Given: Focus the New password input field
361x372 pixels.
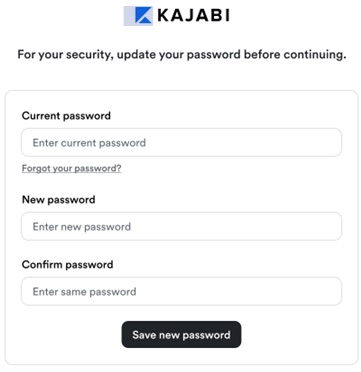Looking at the screenshot, I should [x=181, y=227].
